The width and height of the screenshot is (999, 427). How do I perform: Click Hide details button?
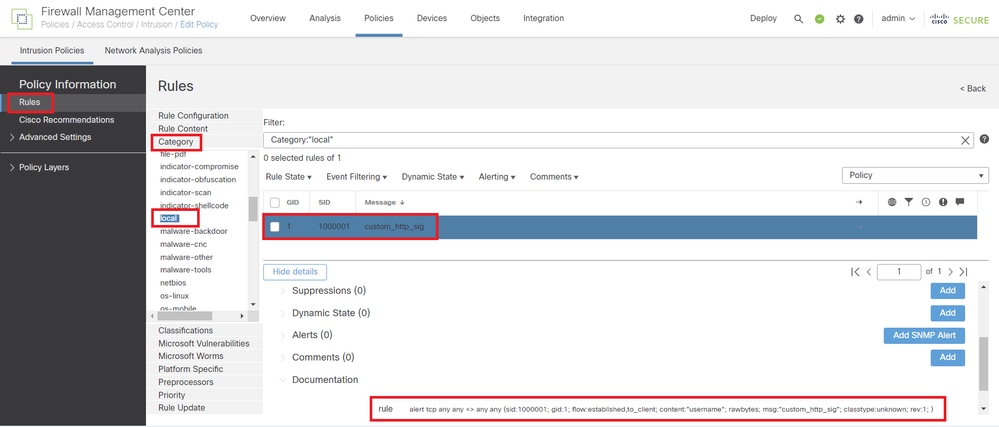[295, 271]
